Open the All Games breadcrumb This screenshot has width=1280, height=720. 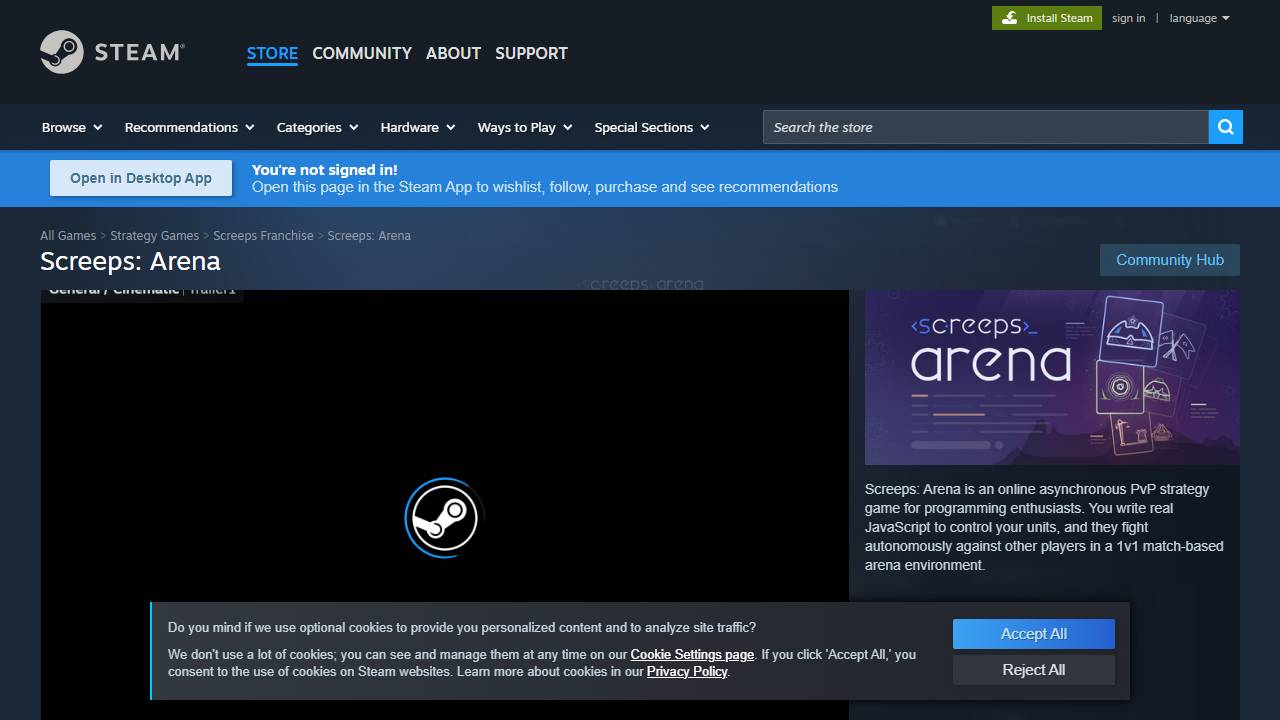pyautogui.click(x=68, y=235)
